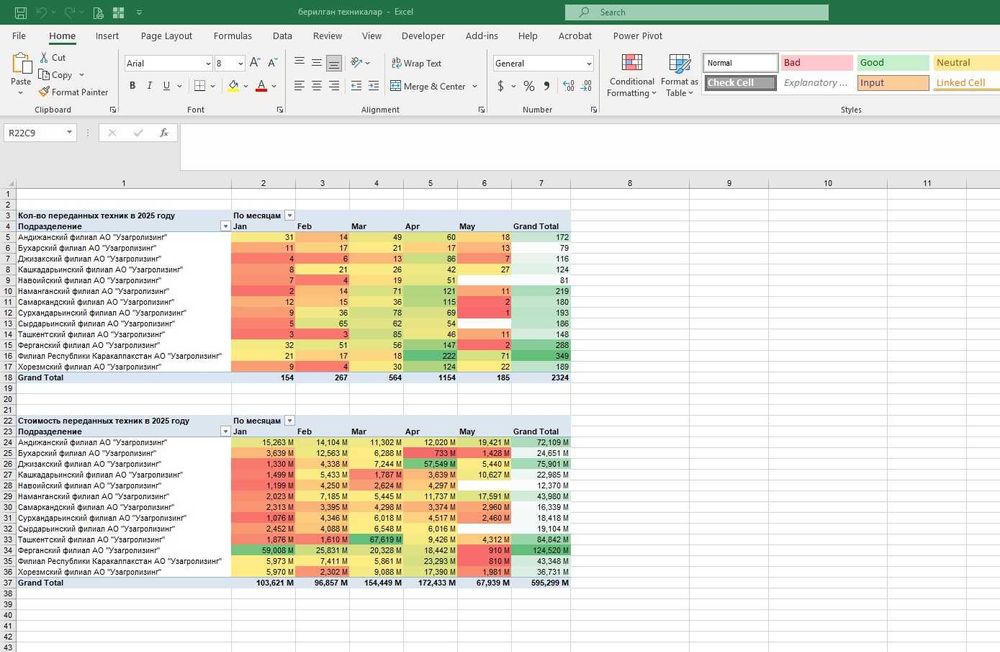Apply Comma Style format
The height and width of the screenshot is (652, 1000).
point(547,85)
